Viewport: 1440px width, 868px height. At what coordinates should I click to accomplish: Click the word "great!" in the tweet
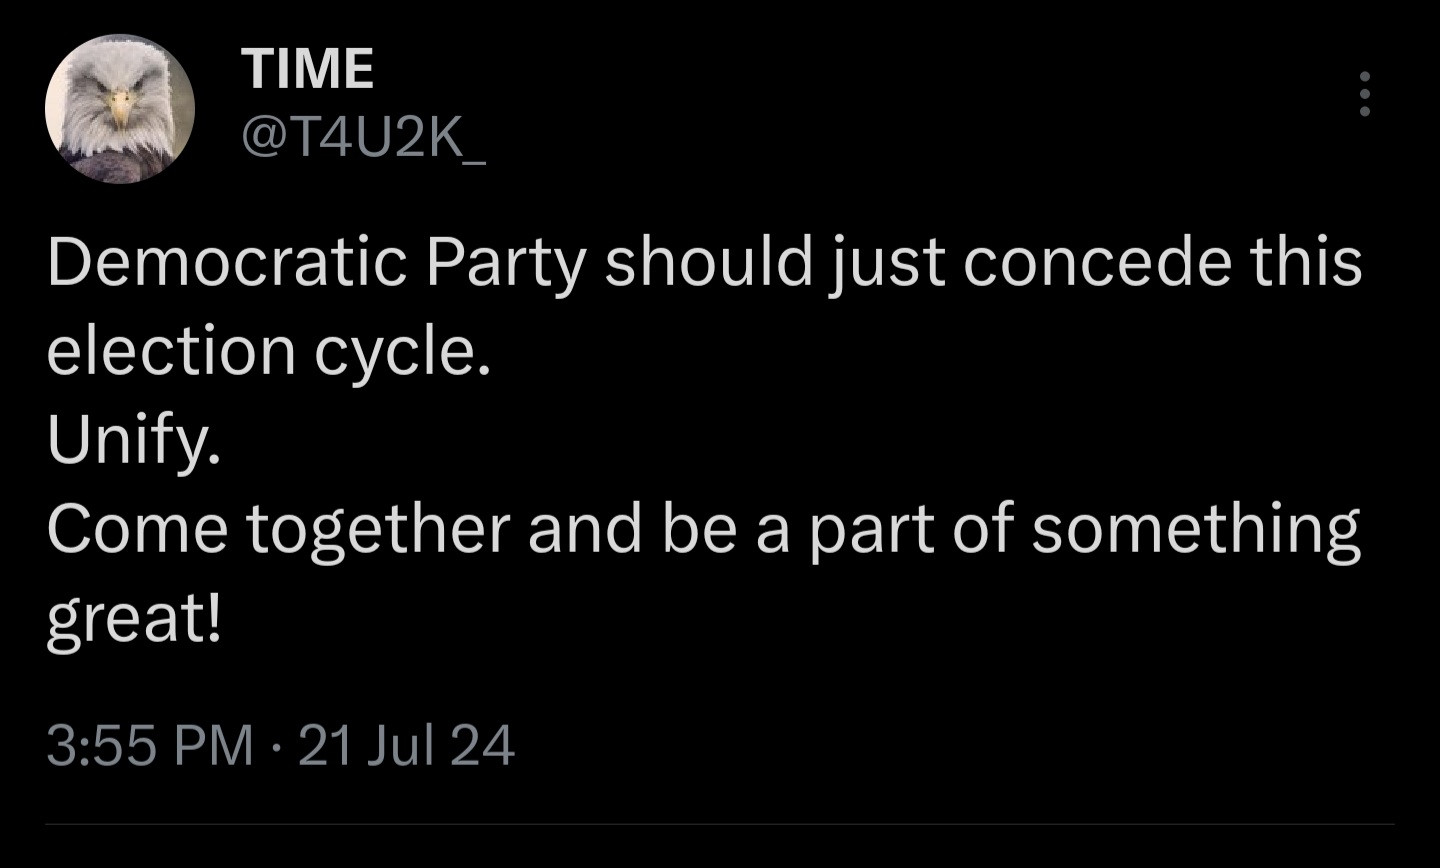(133, 619)
